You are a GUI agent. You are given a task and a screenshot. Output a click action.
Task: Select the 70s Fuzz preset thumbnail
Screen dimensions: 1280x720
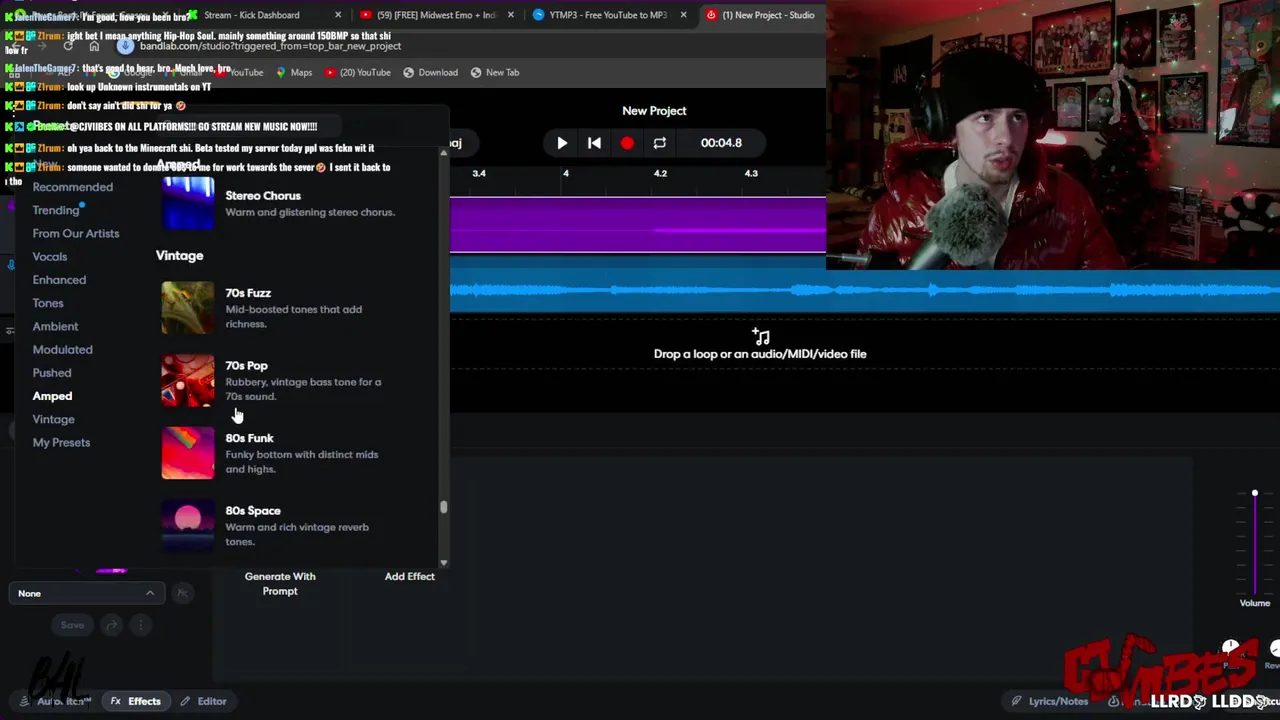[188, 308]
